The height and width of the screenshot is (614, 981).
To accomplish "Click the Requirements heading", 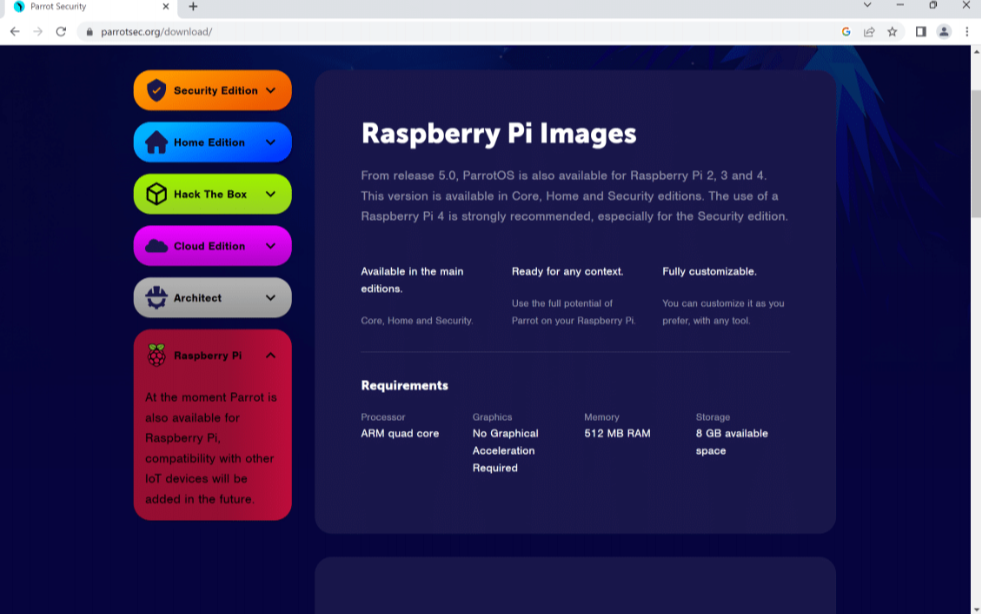I will coord(404,386).
